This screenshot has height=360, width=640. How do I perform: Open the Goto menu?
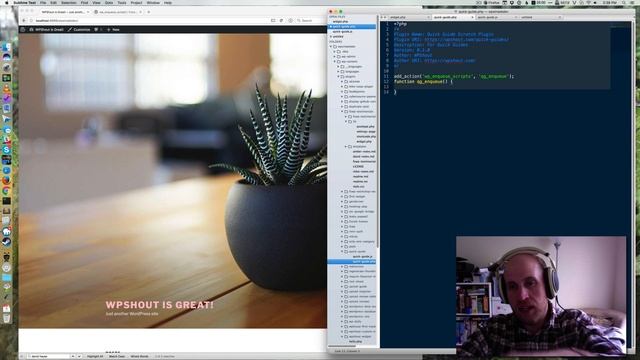point(109,2)
